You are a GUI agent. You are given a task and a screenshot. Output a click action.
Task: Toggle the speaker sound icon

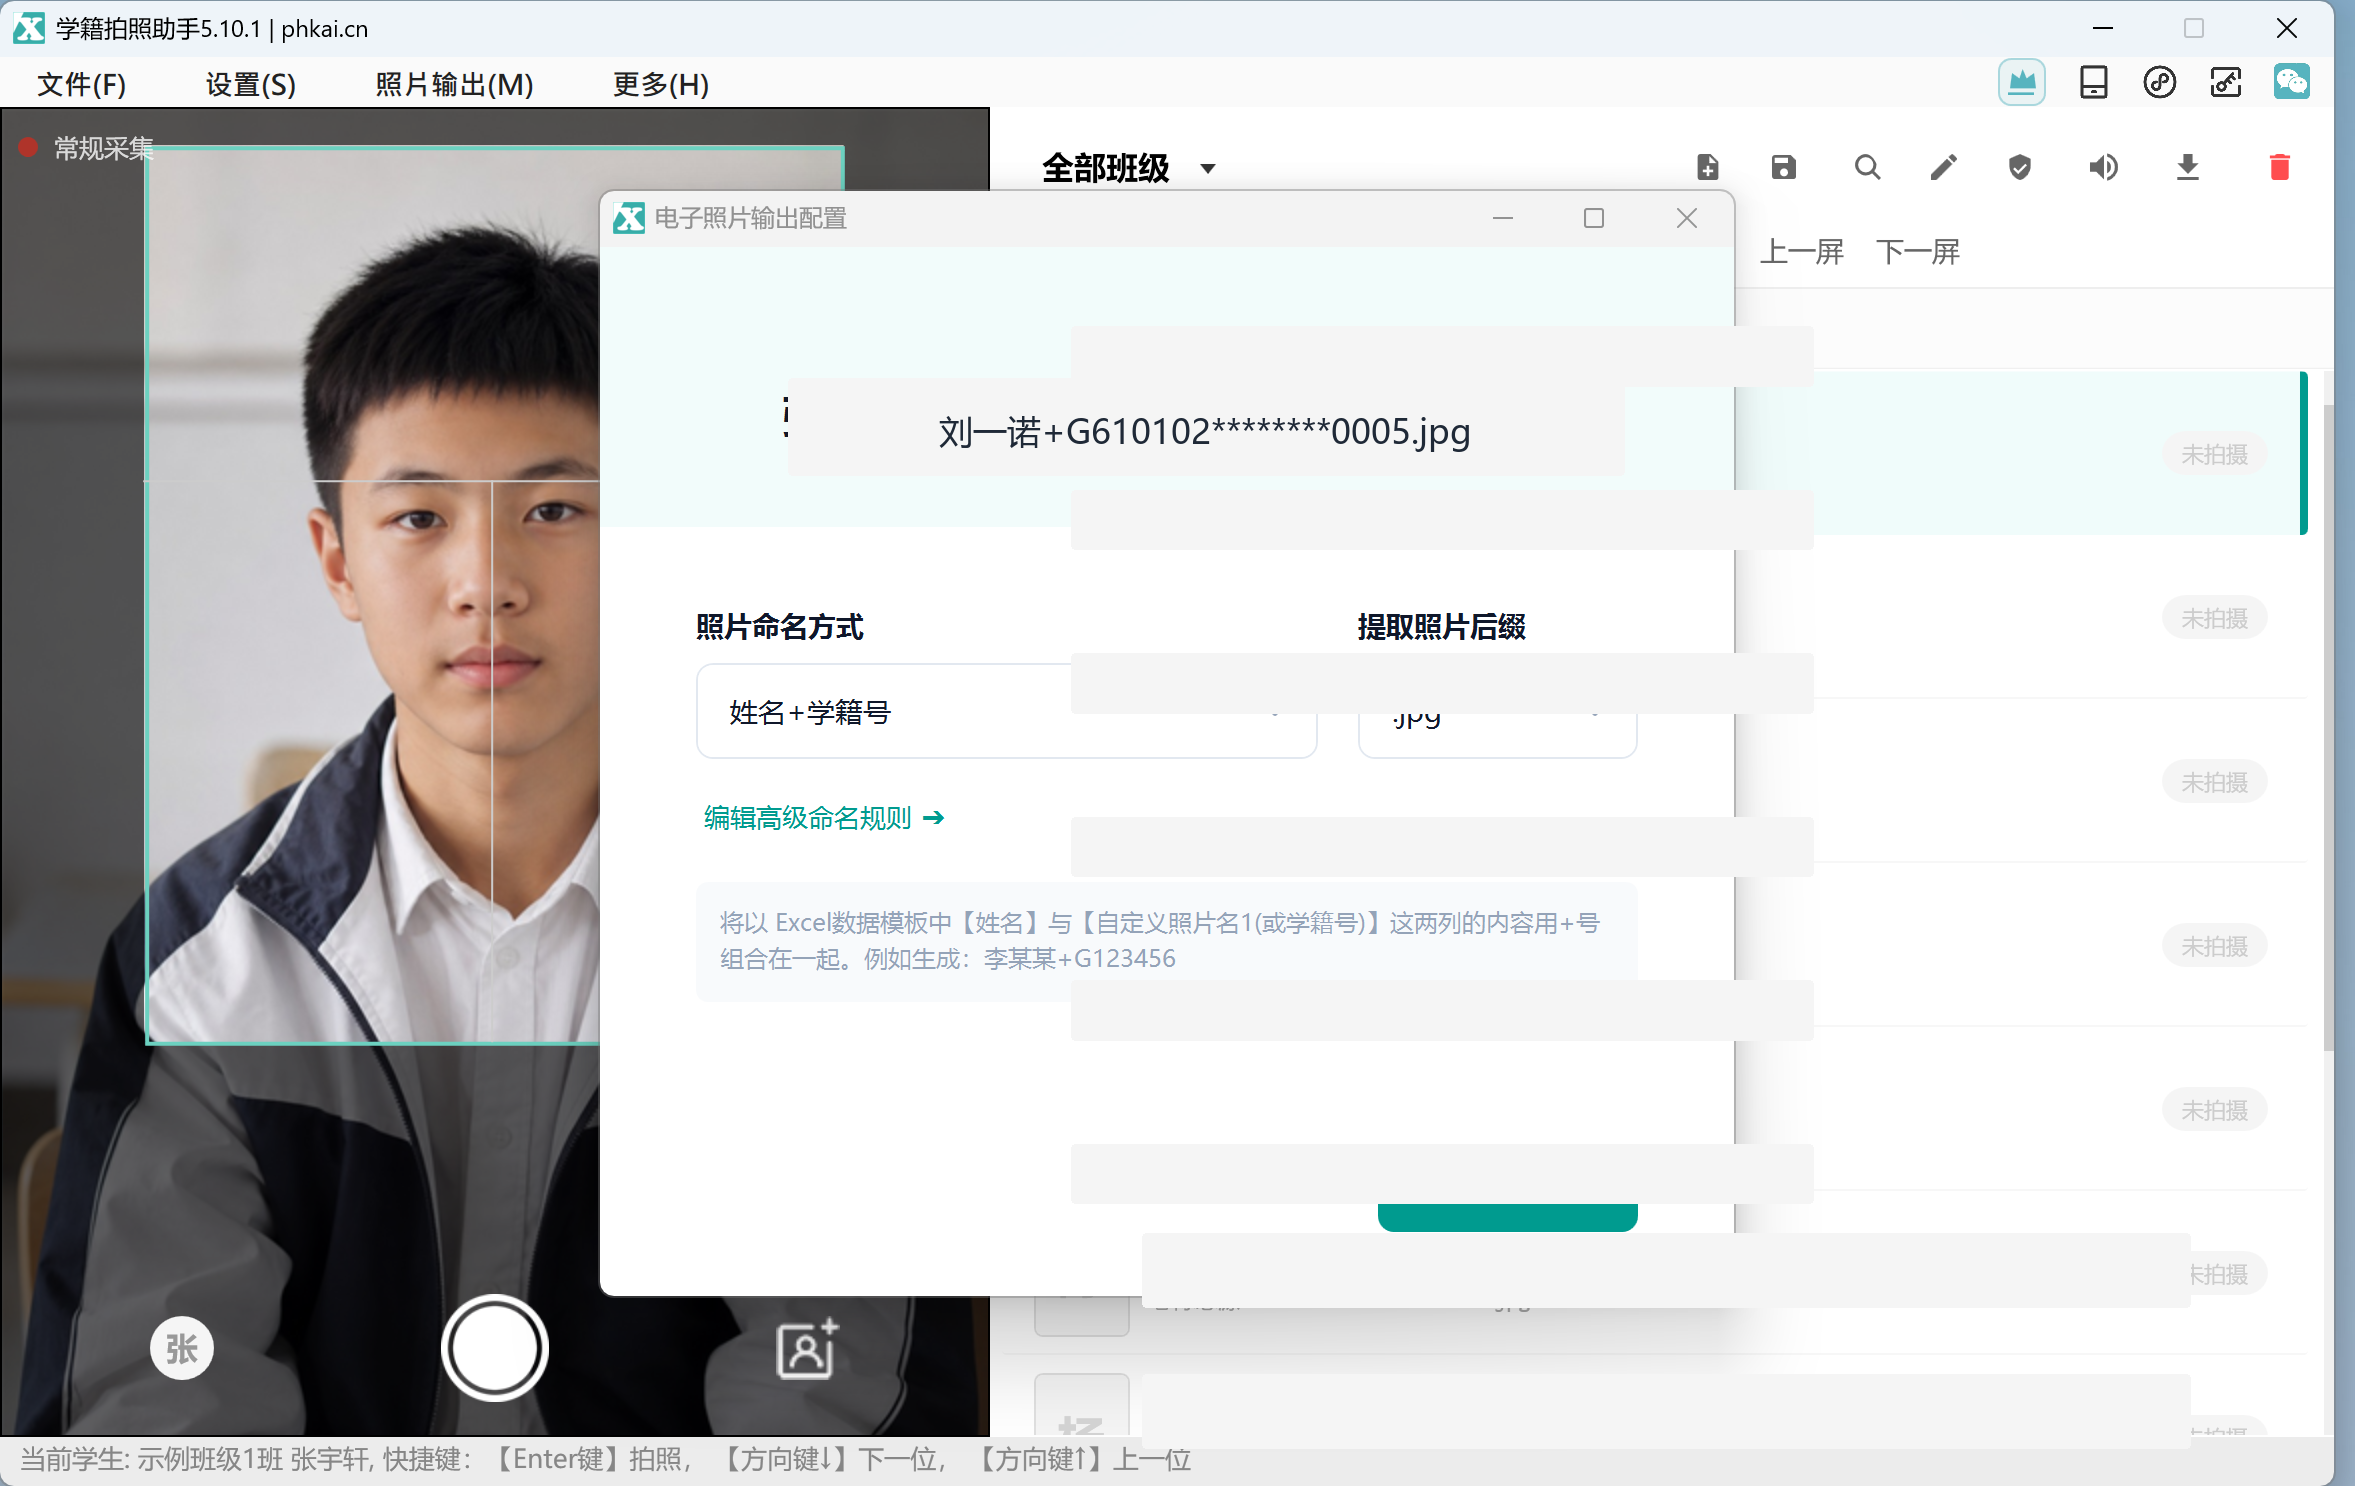pyautogui.click(x=2103, y=167)
